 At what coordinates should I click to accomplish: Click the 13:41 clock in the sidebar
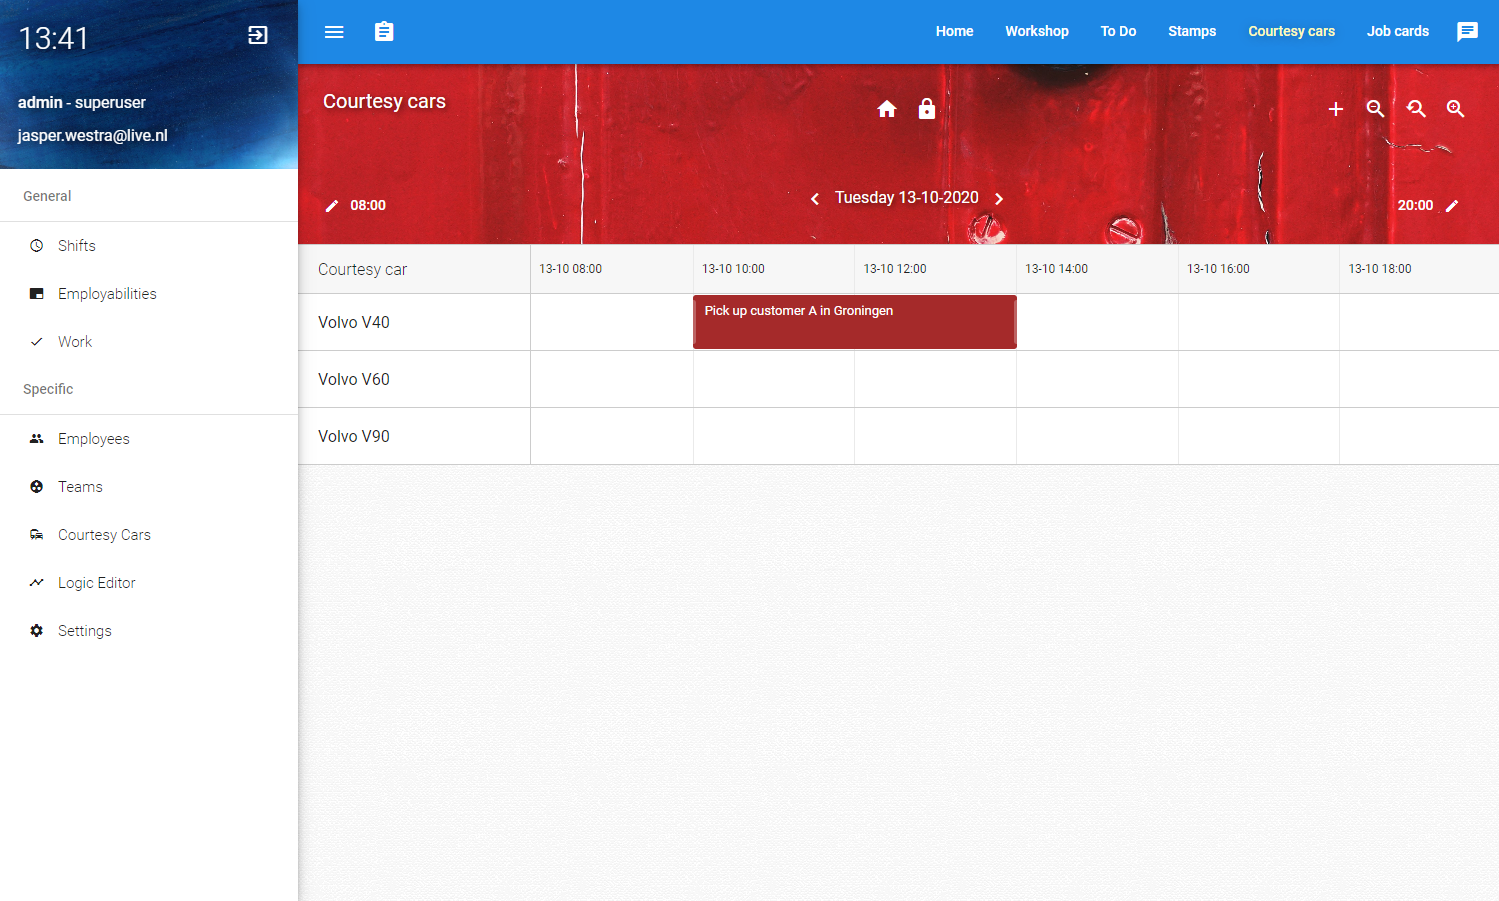tap(54, 38)
